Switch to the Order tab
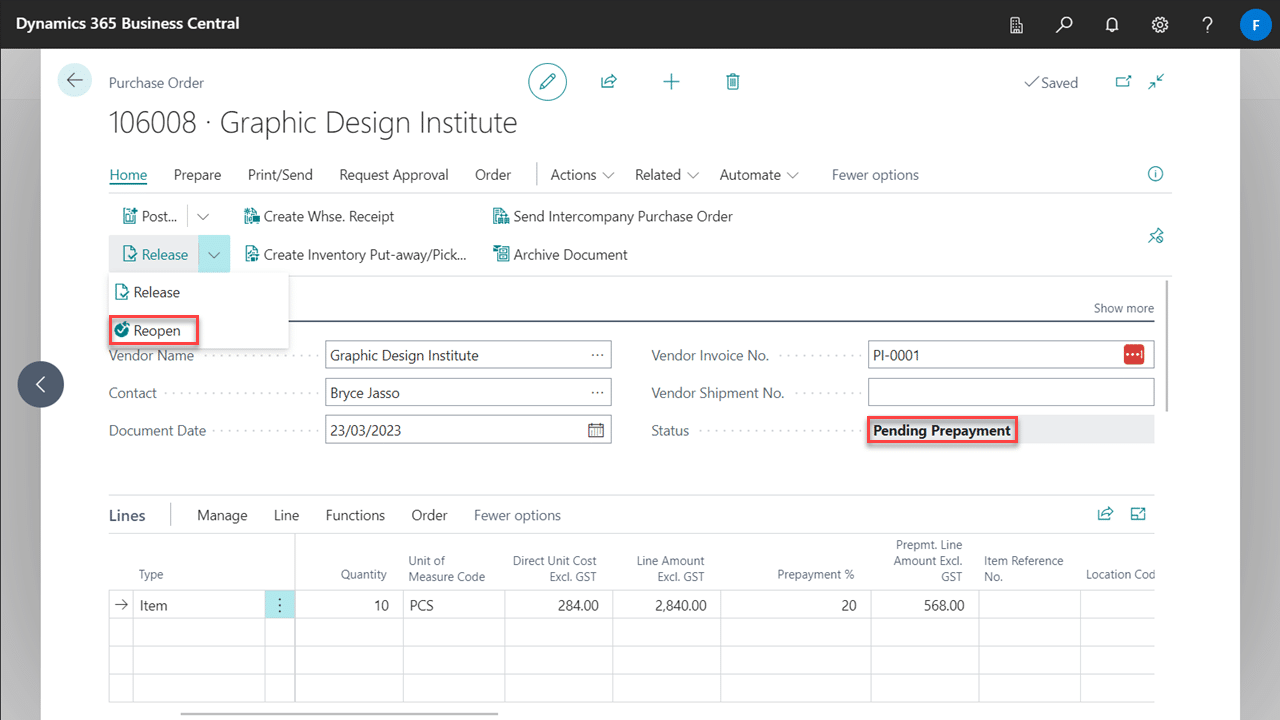The width and height of the screenshot is (1280, 720). coord(493,174)
